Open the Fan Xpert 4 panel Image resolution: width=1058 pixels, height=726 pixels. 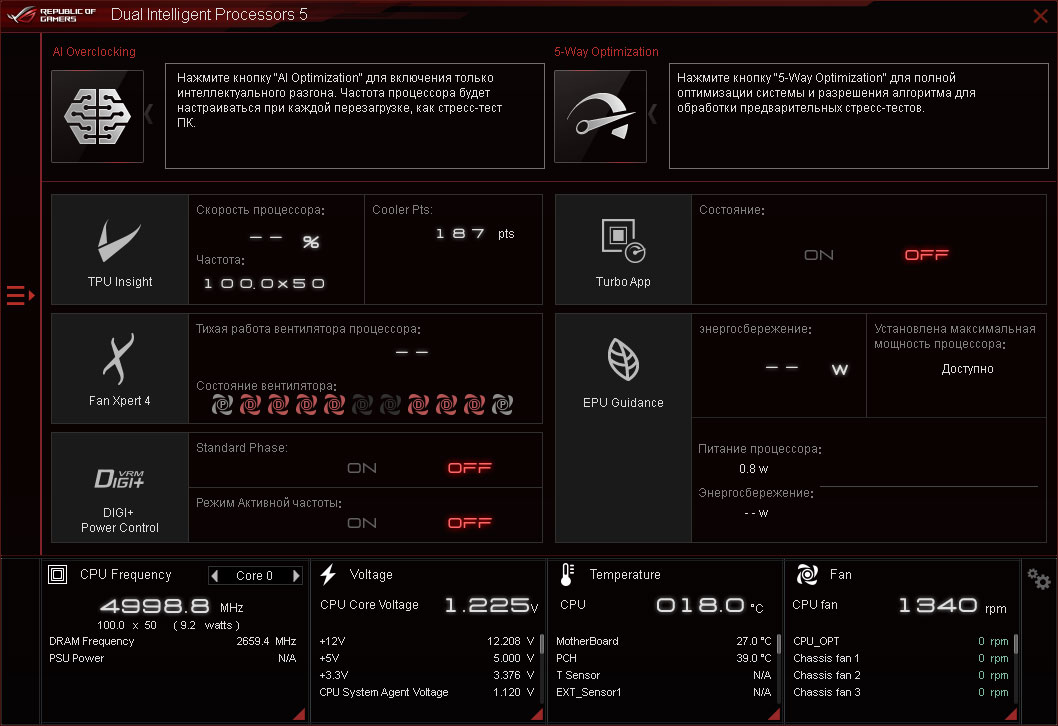(120, 368)
